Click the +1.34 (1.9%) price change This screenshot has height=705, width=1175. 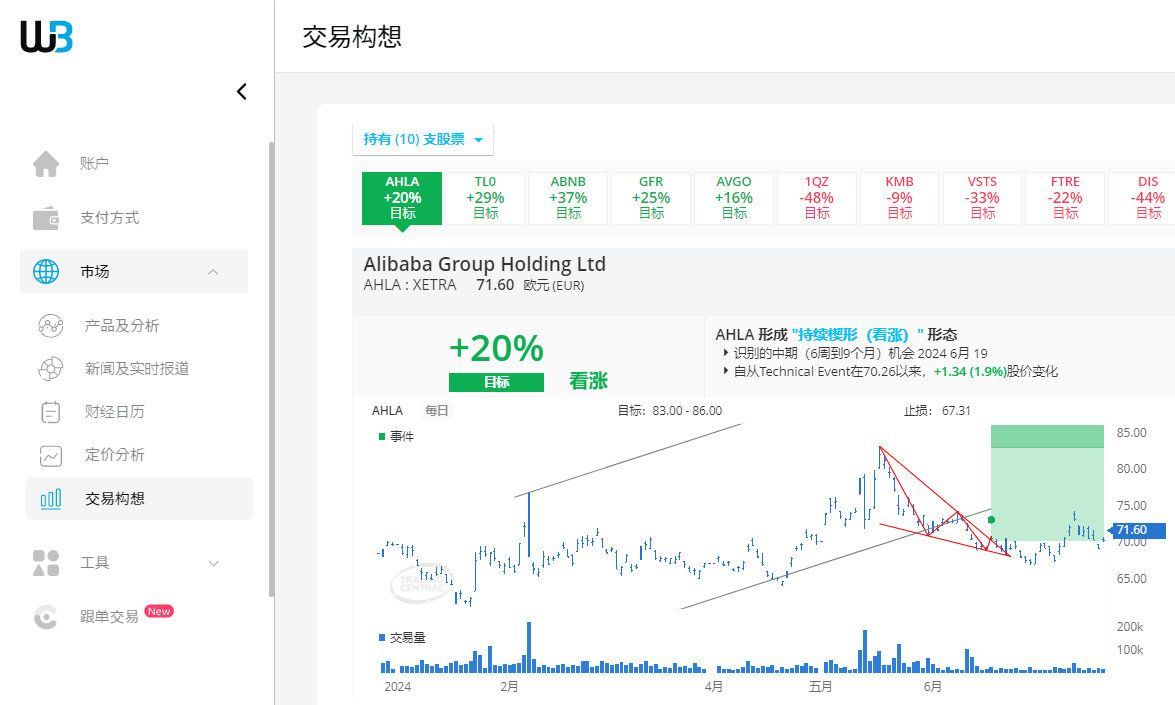pos(970,372)
